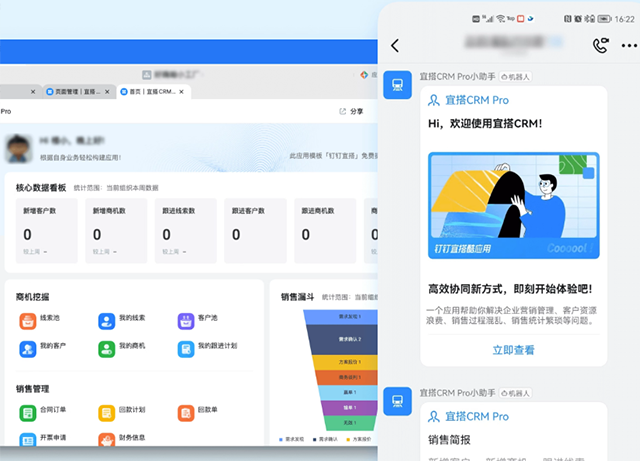Open the orange 回款单 icon

(x=186, y=413)
